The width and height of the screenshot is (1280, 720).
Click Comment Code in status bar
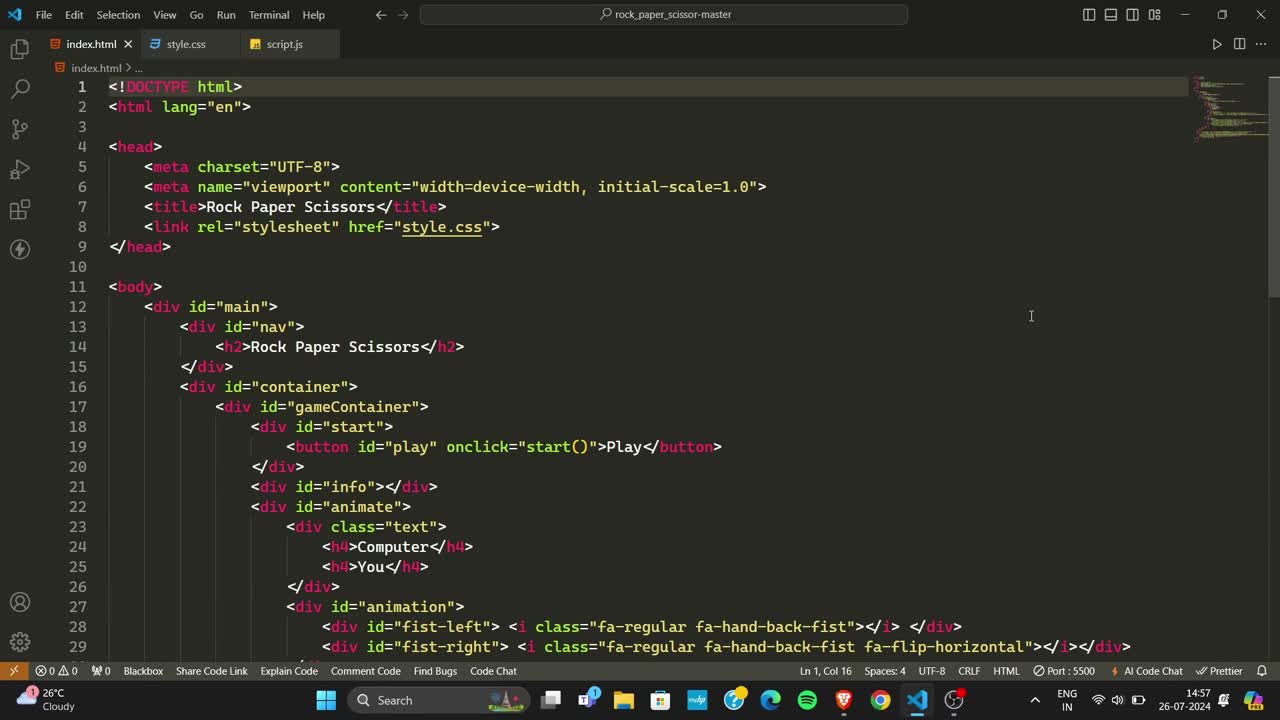point(366,671)
